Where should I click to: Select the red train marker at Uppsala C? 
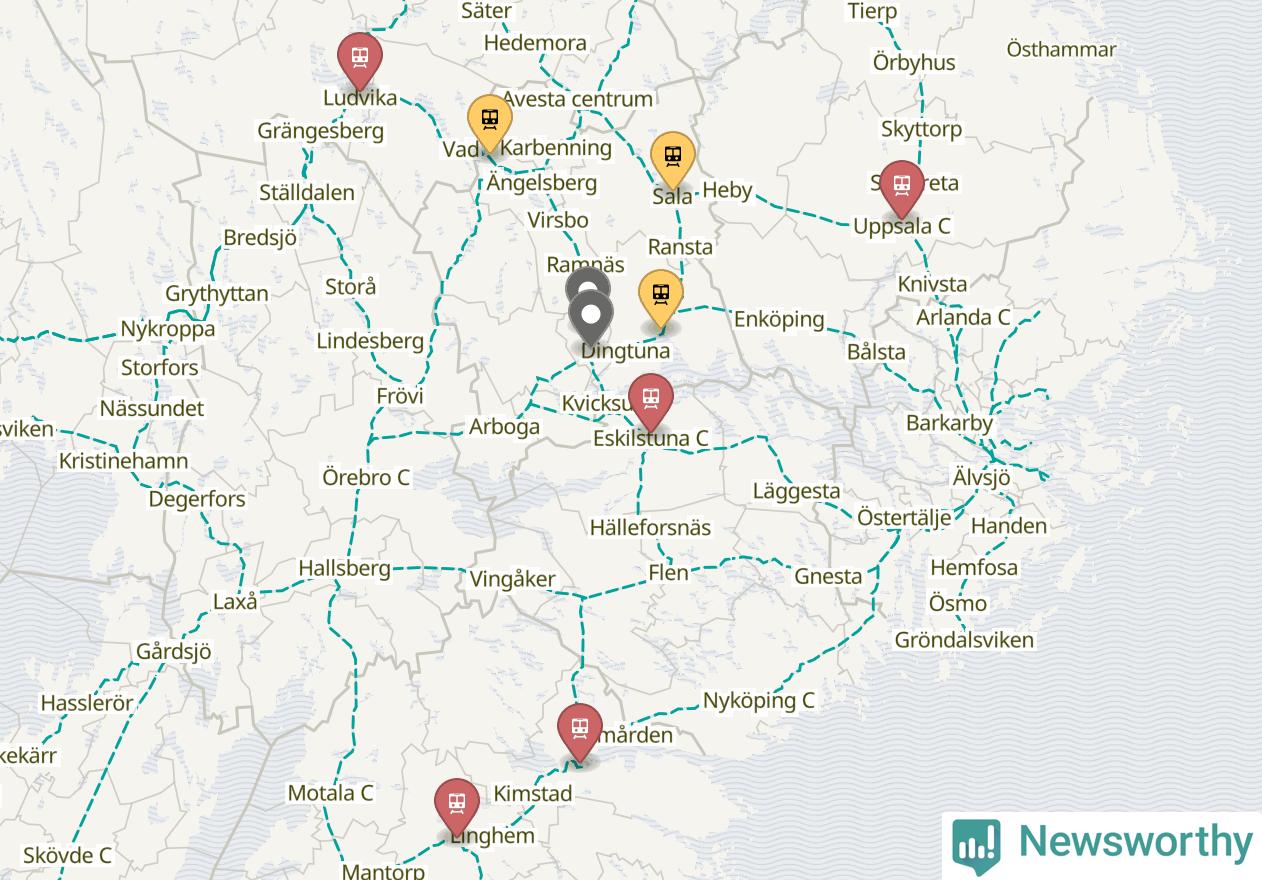[902, 188]
